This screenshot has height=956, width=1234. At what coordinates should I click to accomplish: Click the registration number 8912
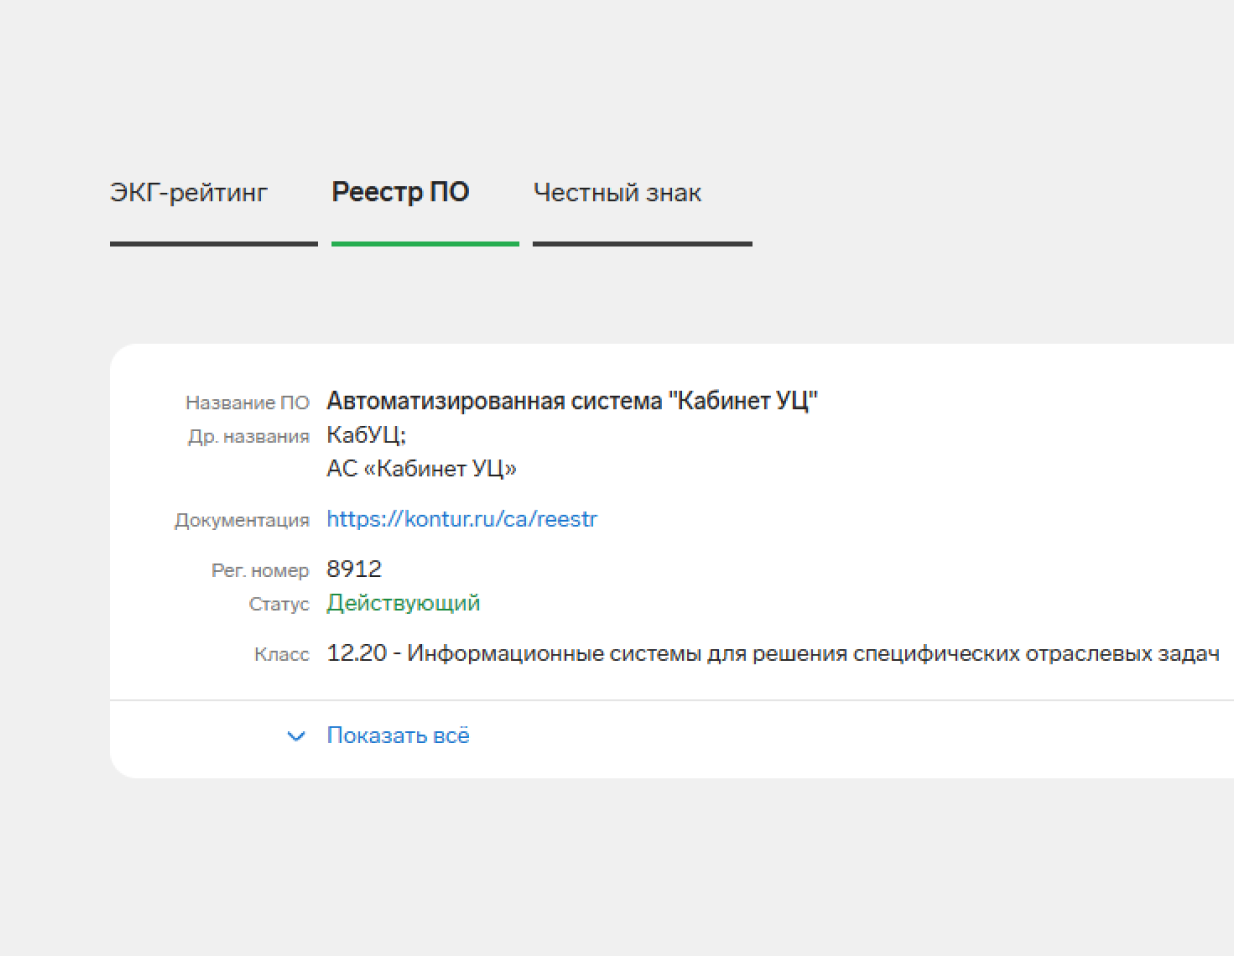coord(354,569)
